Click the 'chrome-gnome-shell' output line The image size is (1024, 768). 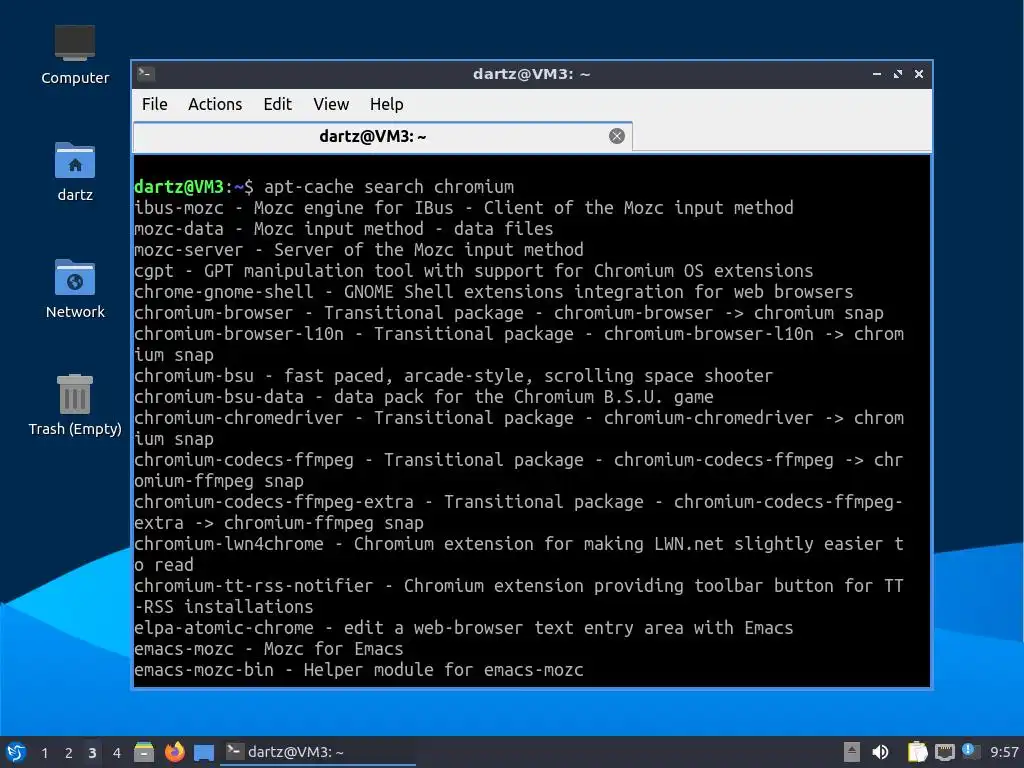(x=494, y=292)
